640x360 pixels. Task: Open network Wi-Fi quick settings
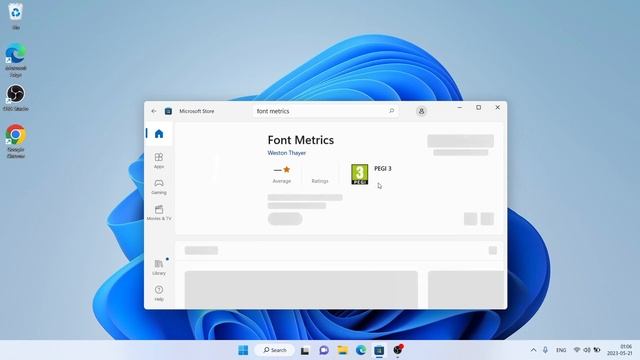pyautogui.click(x=577, y=350)
